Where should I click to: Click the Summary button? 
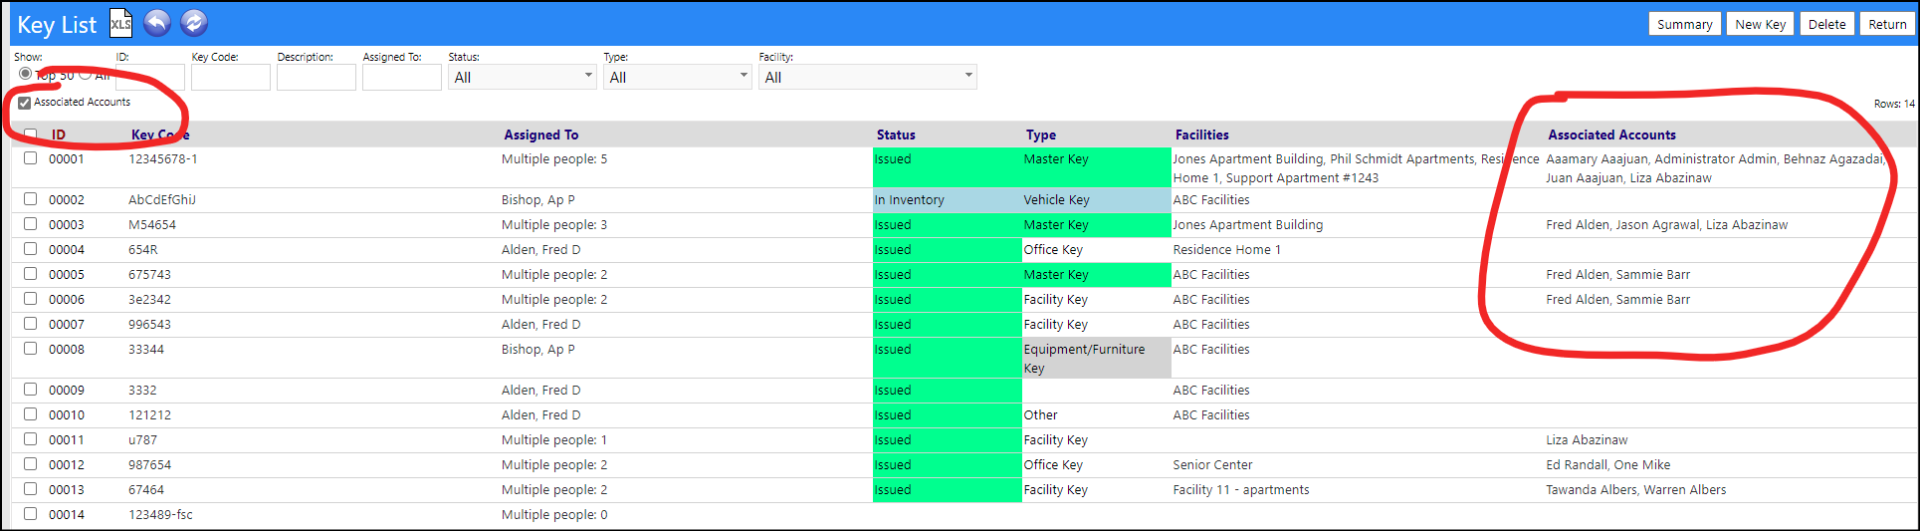(1684, 24)
